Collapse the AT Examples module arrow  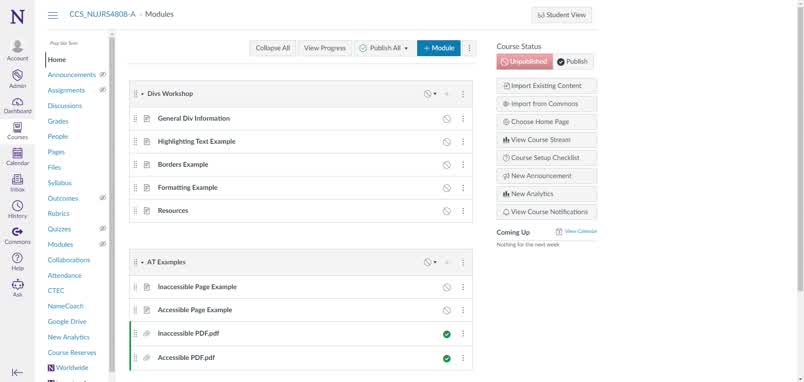click(x=143, y=263)
